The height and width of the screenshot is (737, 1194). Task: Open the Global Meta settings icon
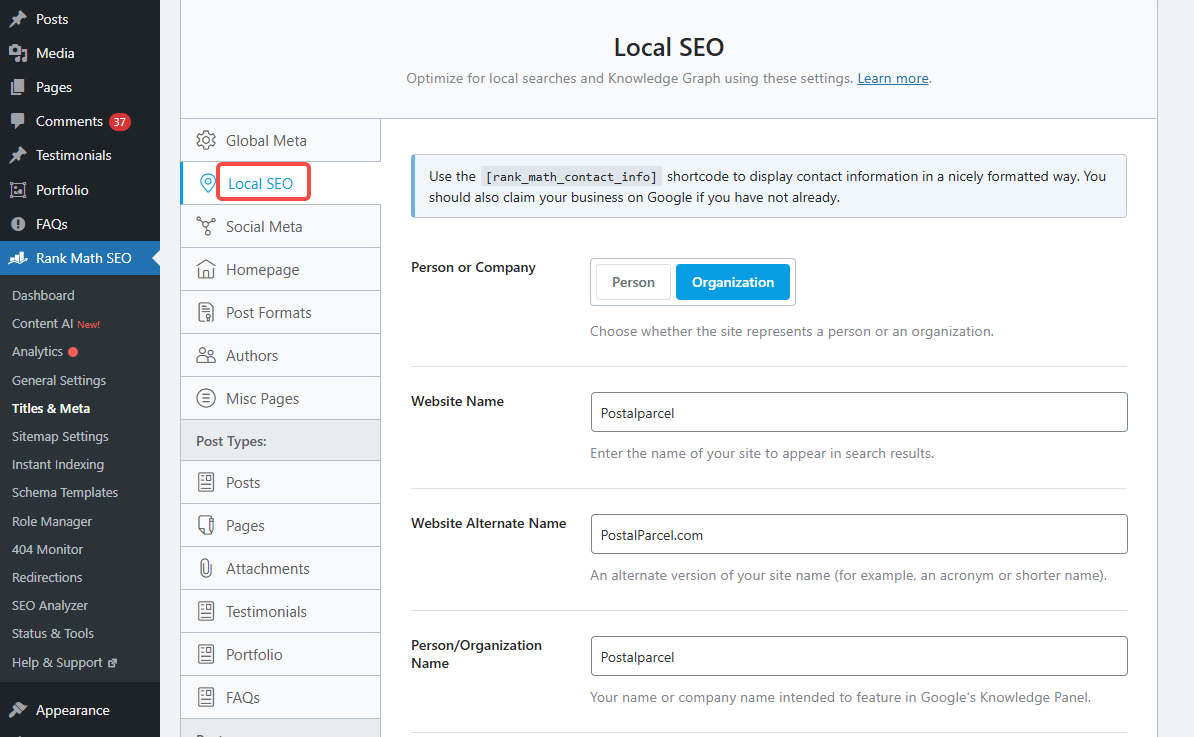click(x=206, y=140)
